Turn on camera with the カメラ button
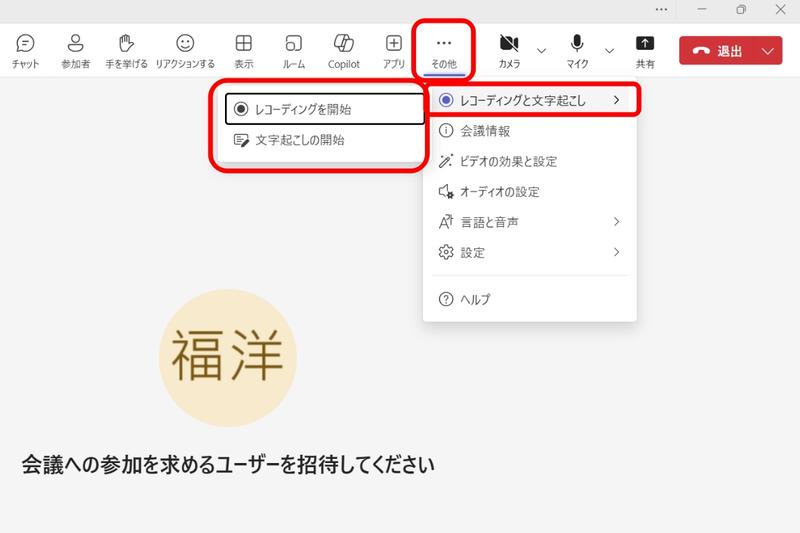 coord(509,51)
